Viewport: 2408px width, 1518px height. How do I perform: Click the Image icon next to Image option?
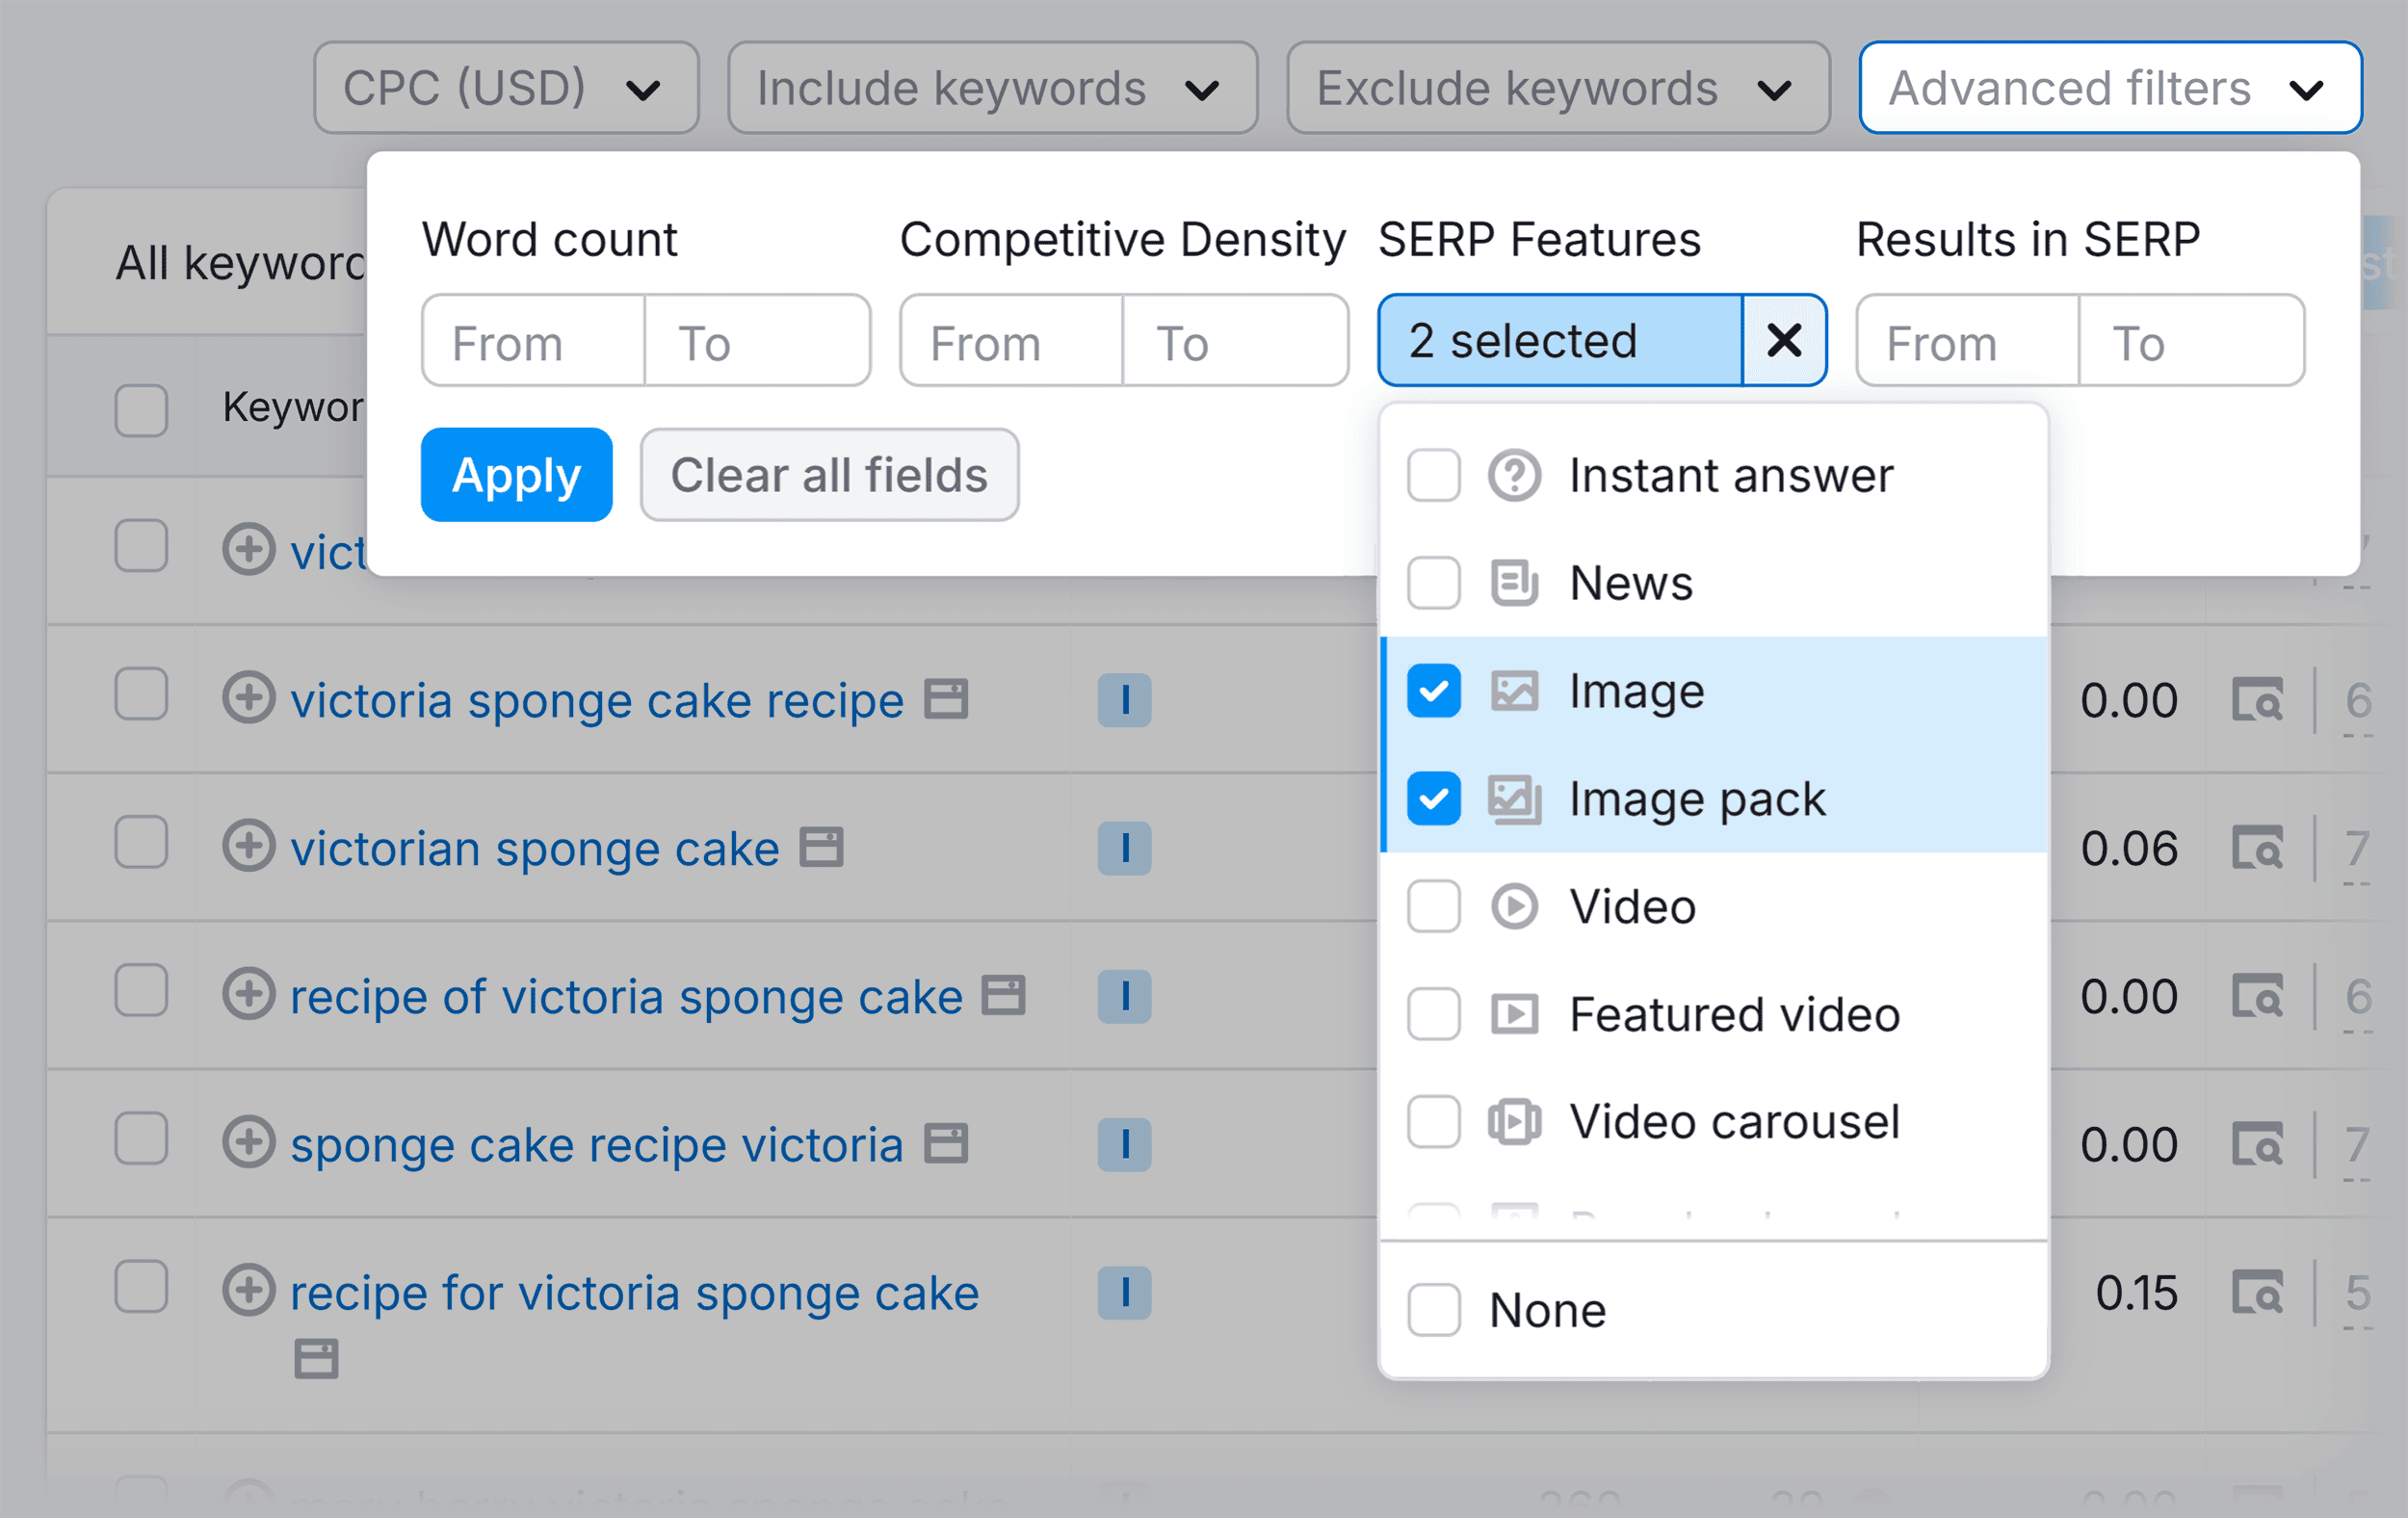tap(1514, 691)
